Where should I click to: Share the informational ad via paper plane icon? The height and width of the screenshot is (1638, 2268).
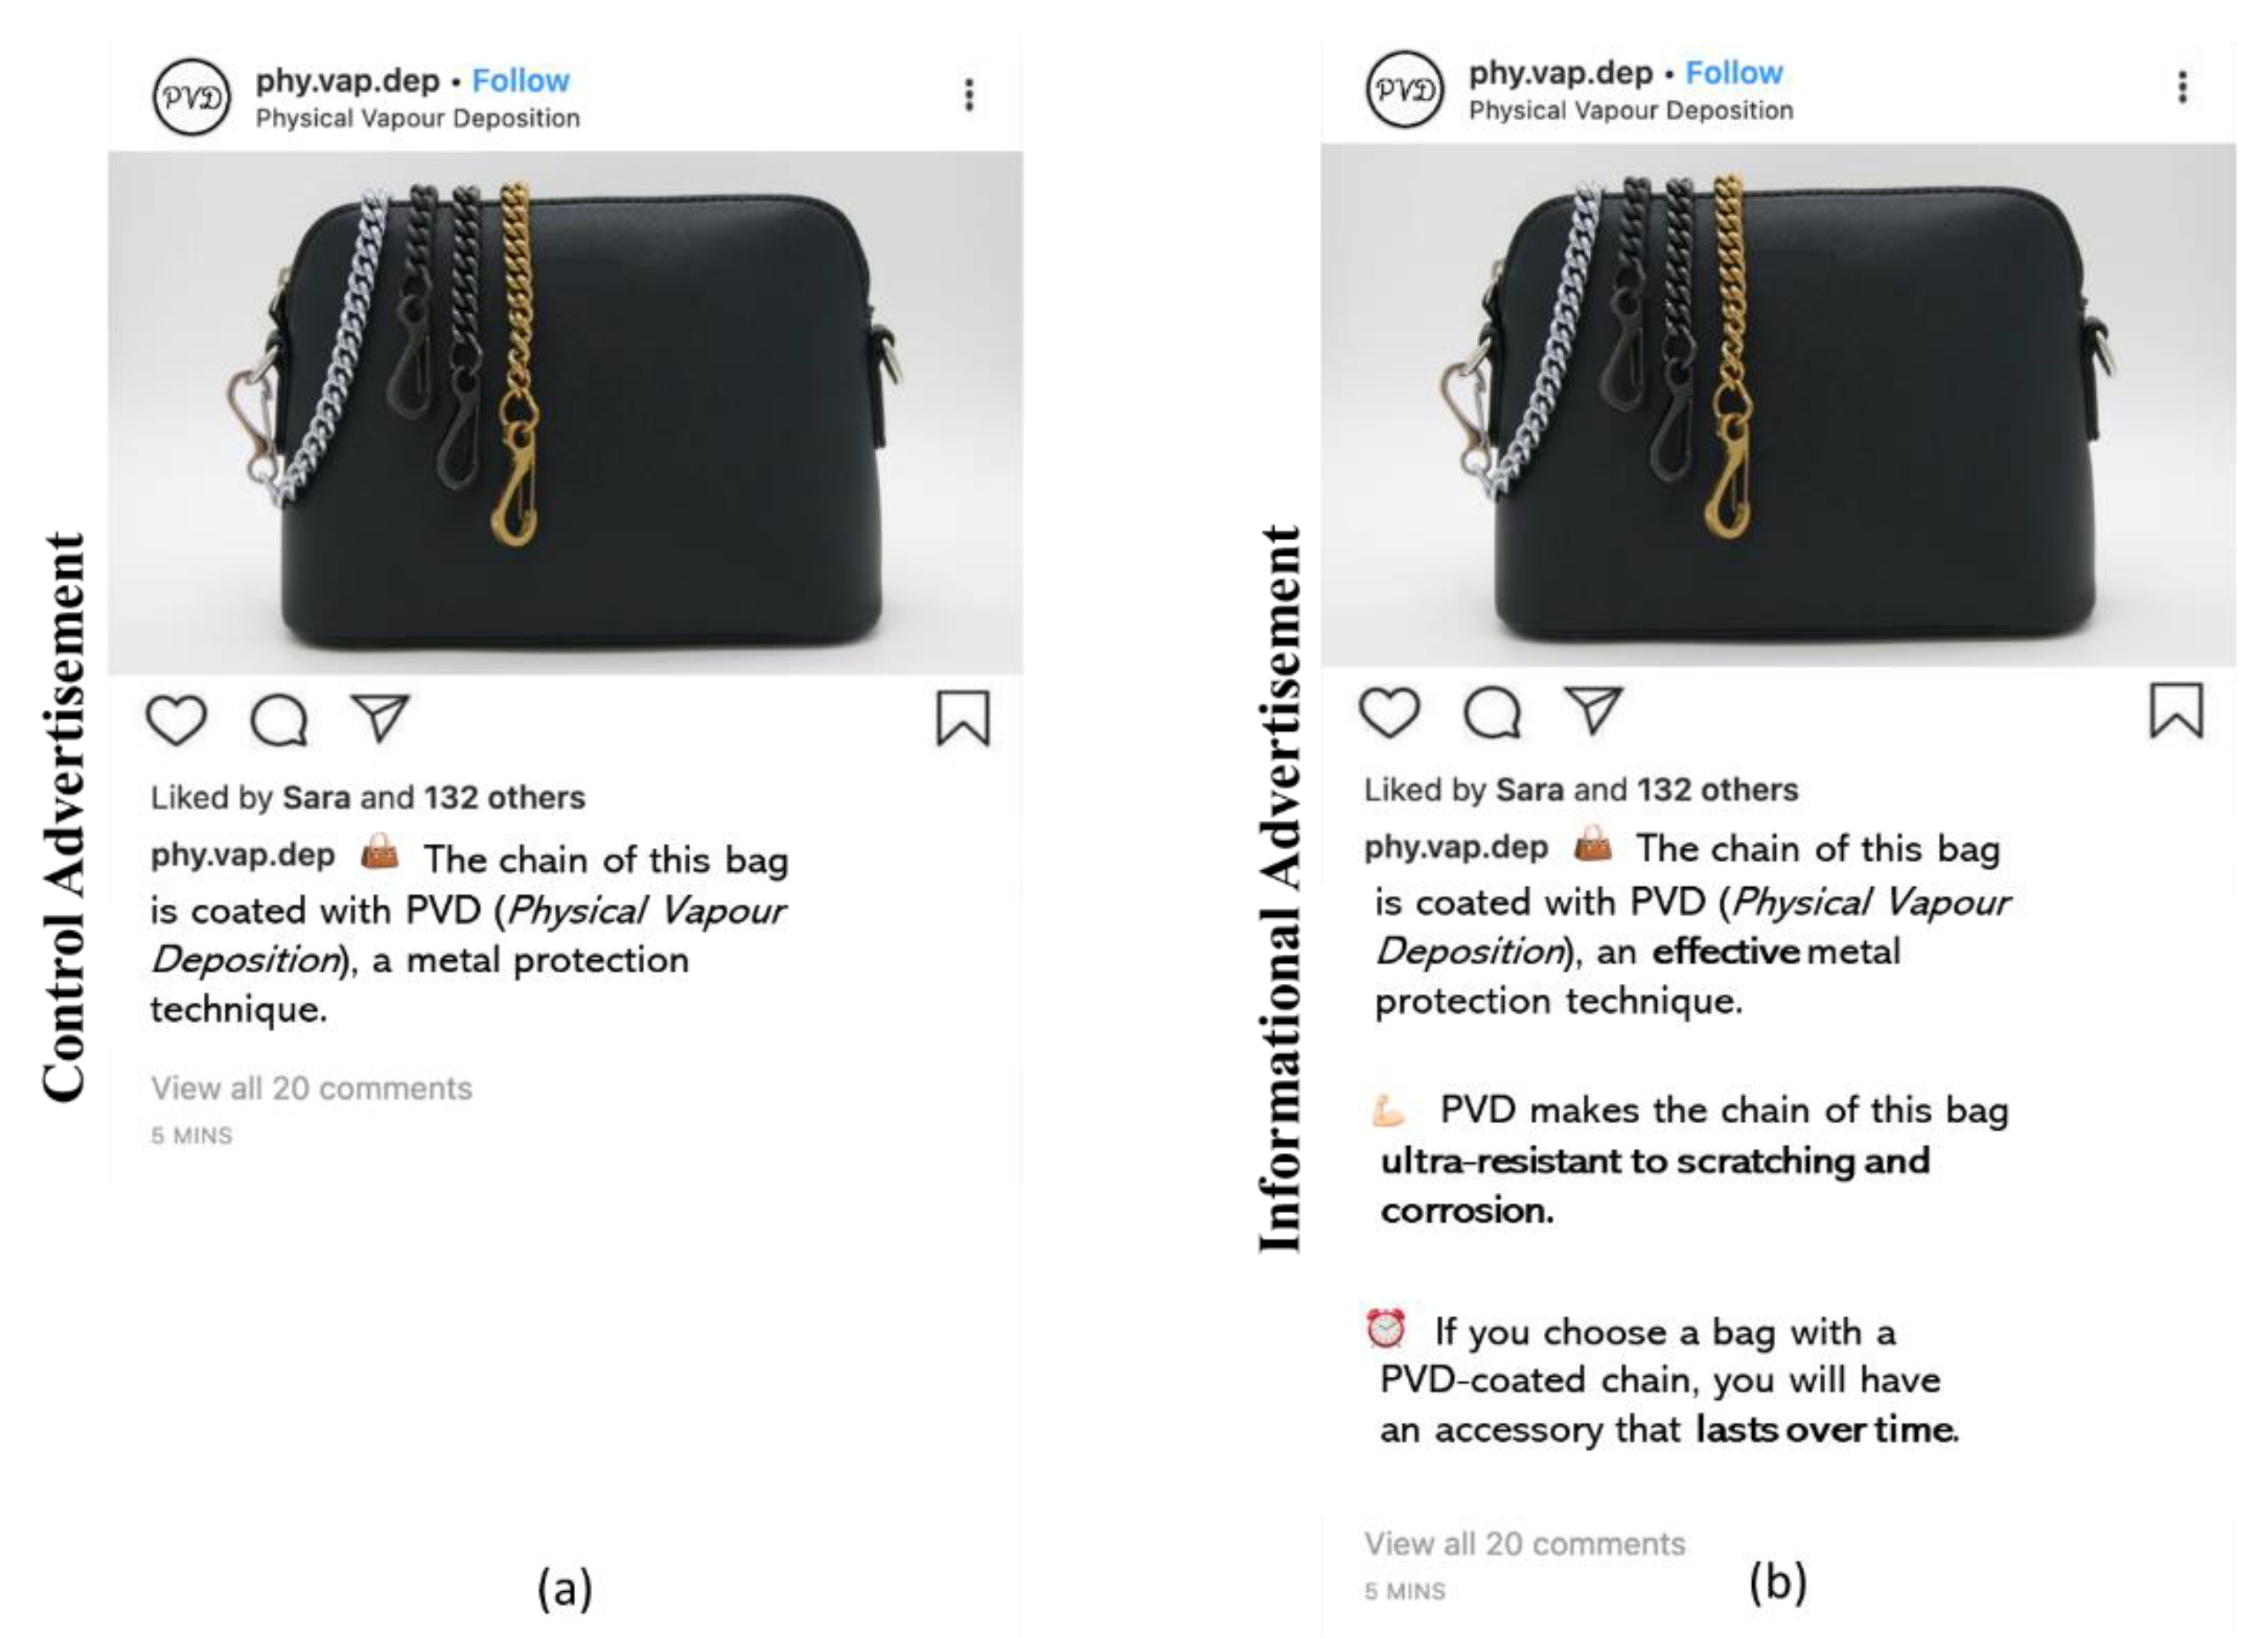coord(1593,709)
